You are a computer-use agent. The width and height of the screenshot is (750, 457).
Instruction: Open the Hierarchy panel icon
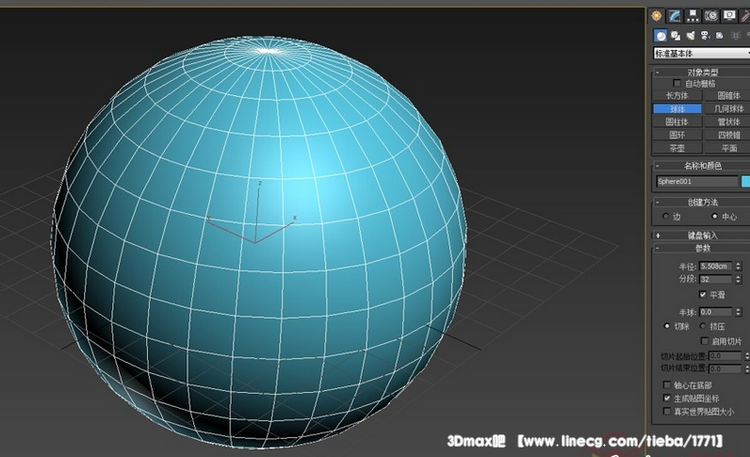694,15
